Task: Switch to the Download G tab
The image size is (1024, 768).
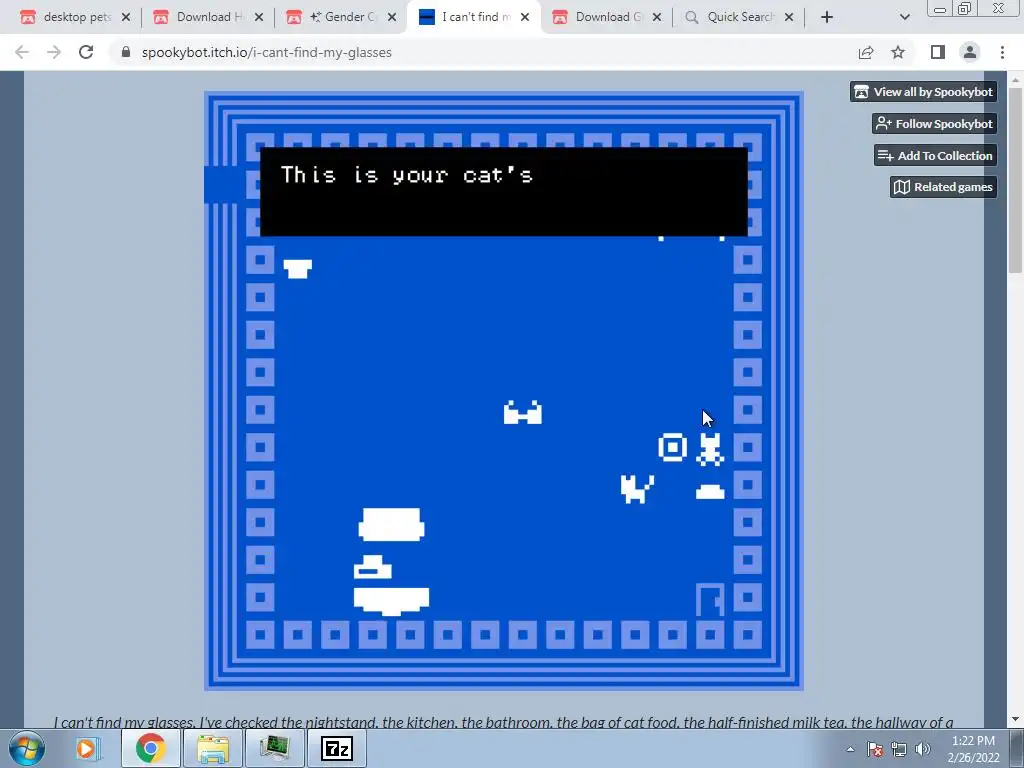Action: (x=608, y=17)
